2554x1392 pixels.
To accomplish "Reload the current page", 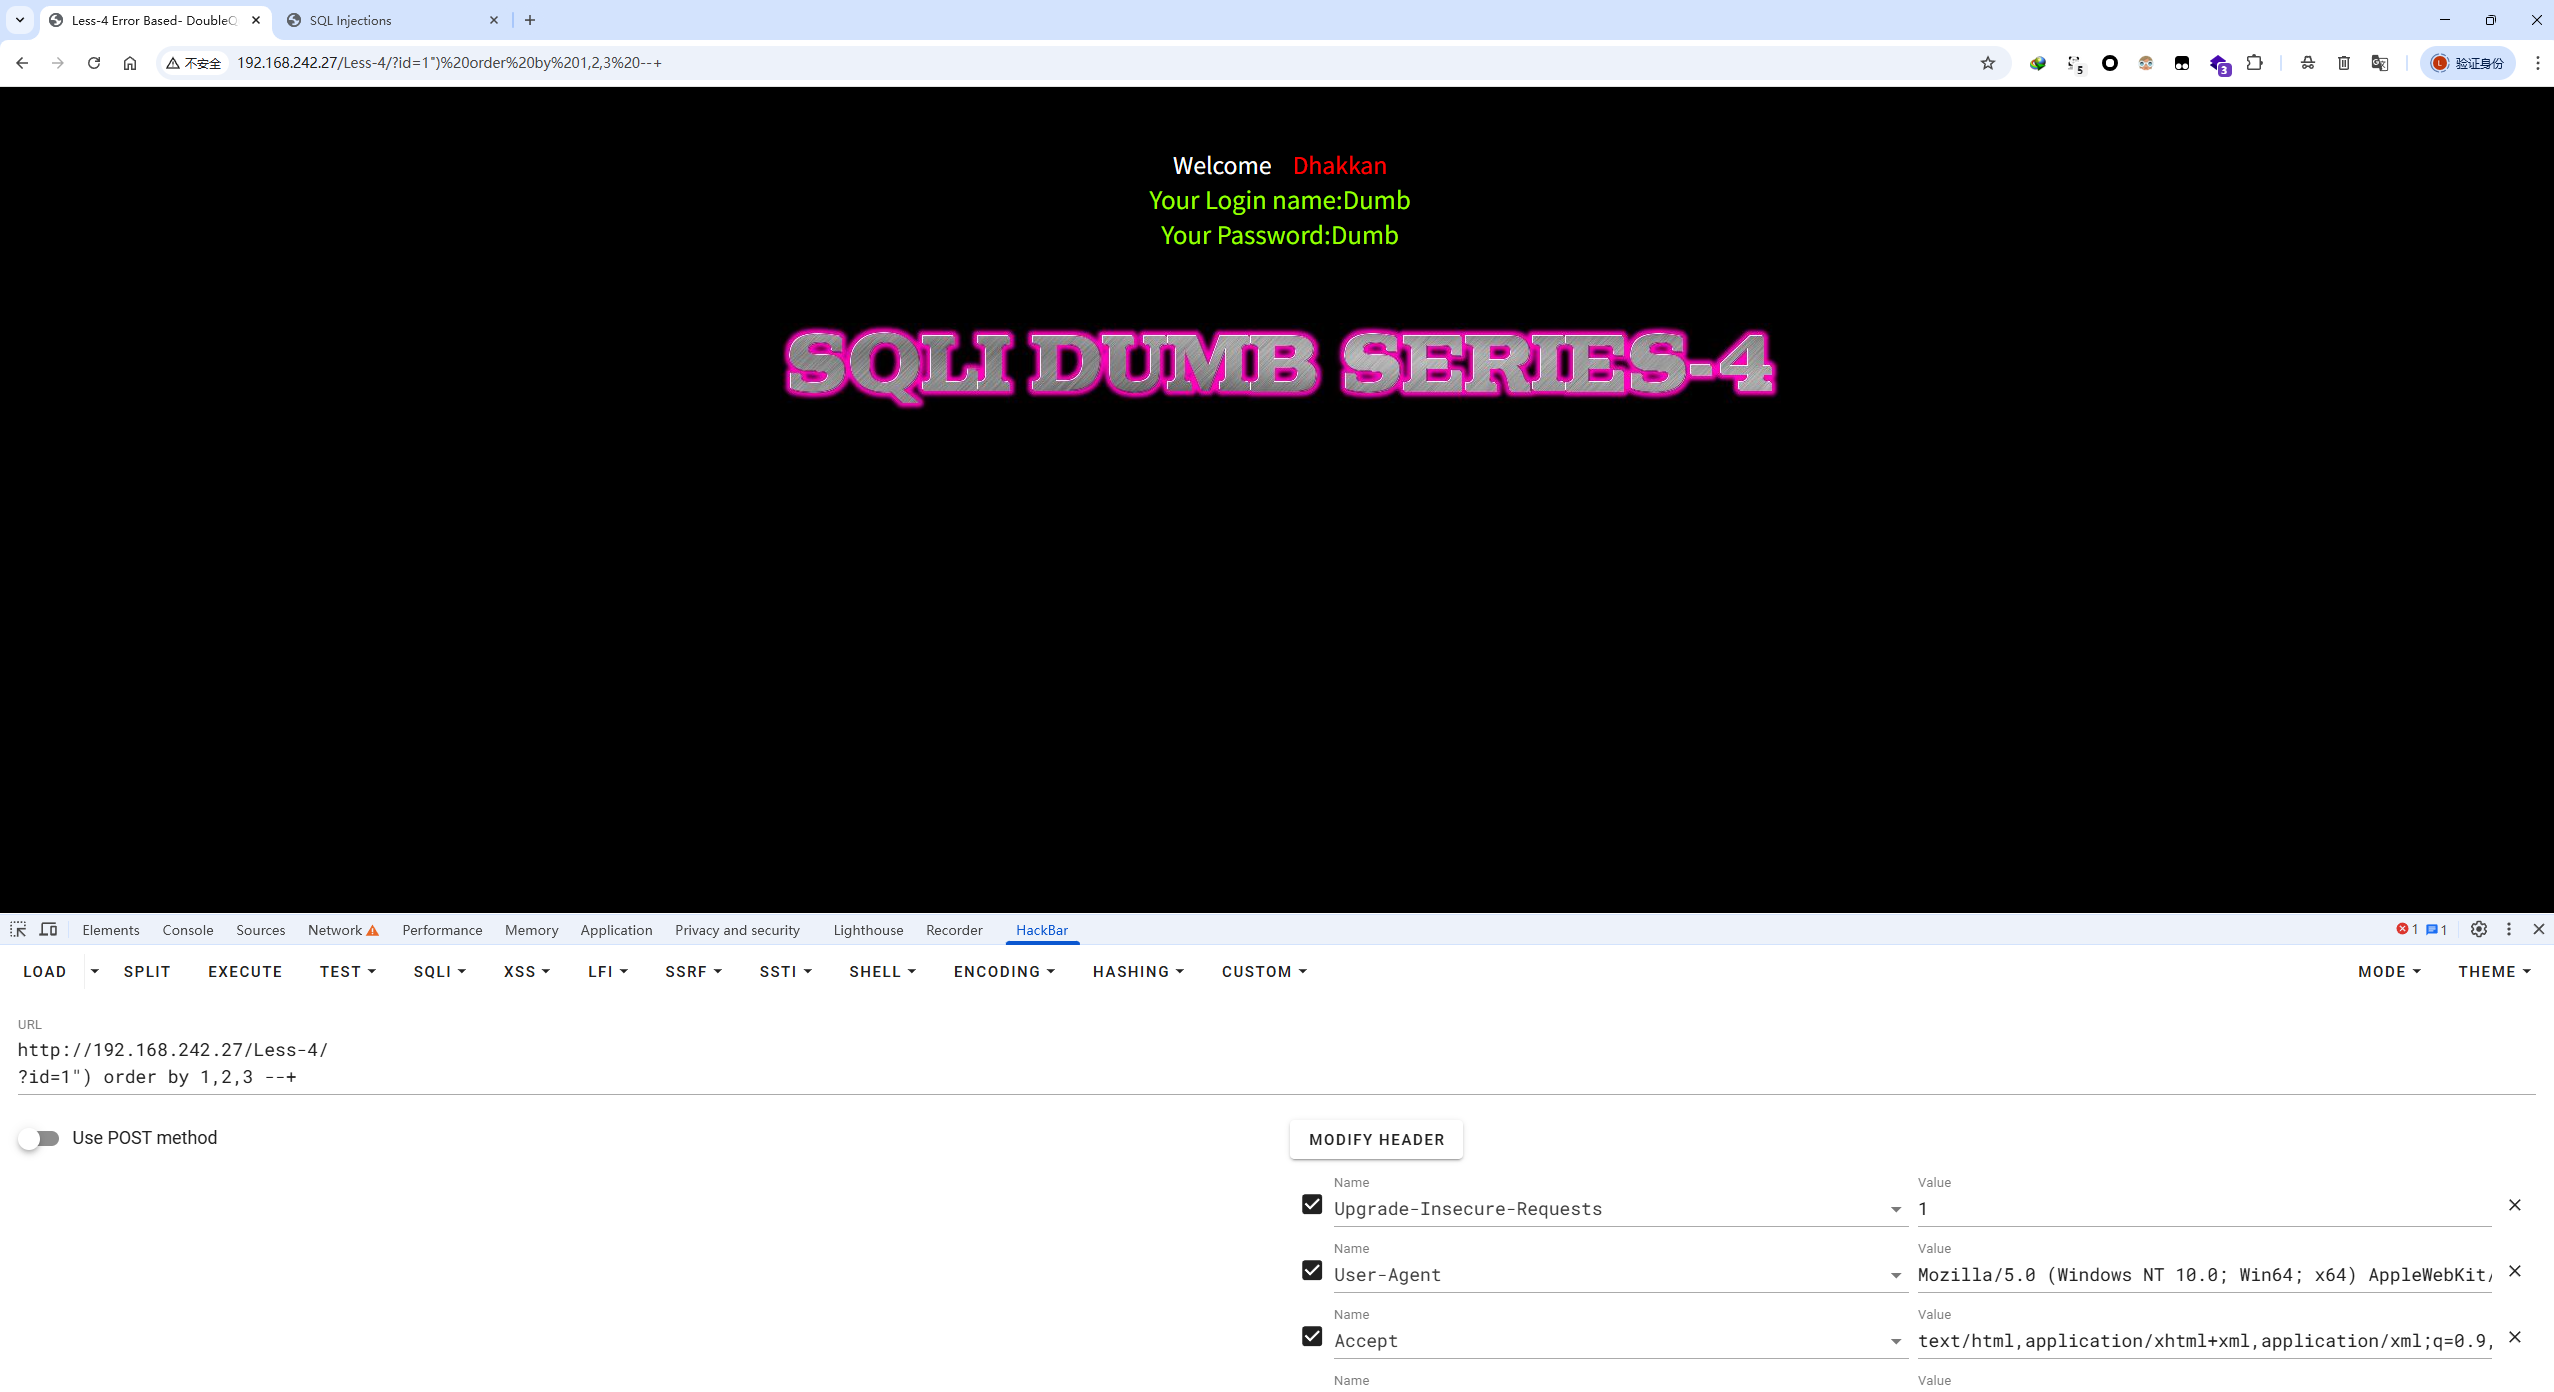I will pyautogui.click(x=94, y=63).
